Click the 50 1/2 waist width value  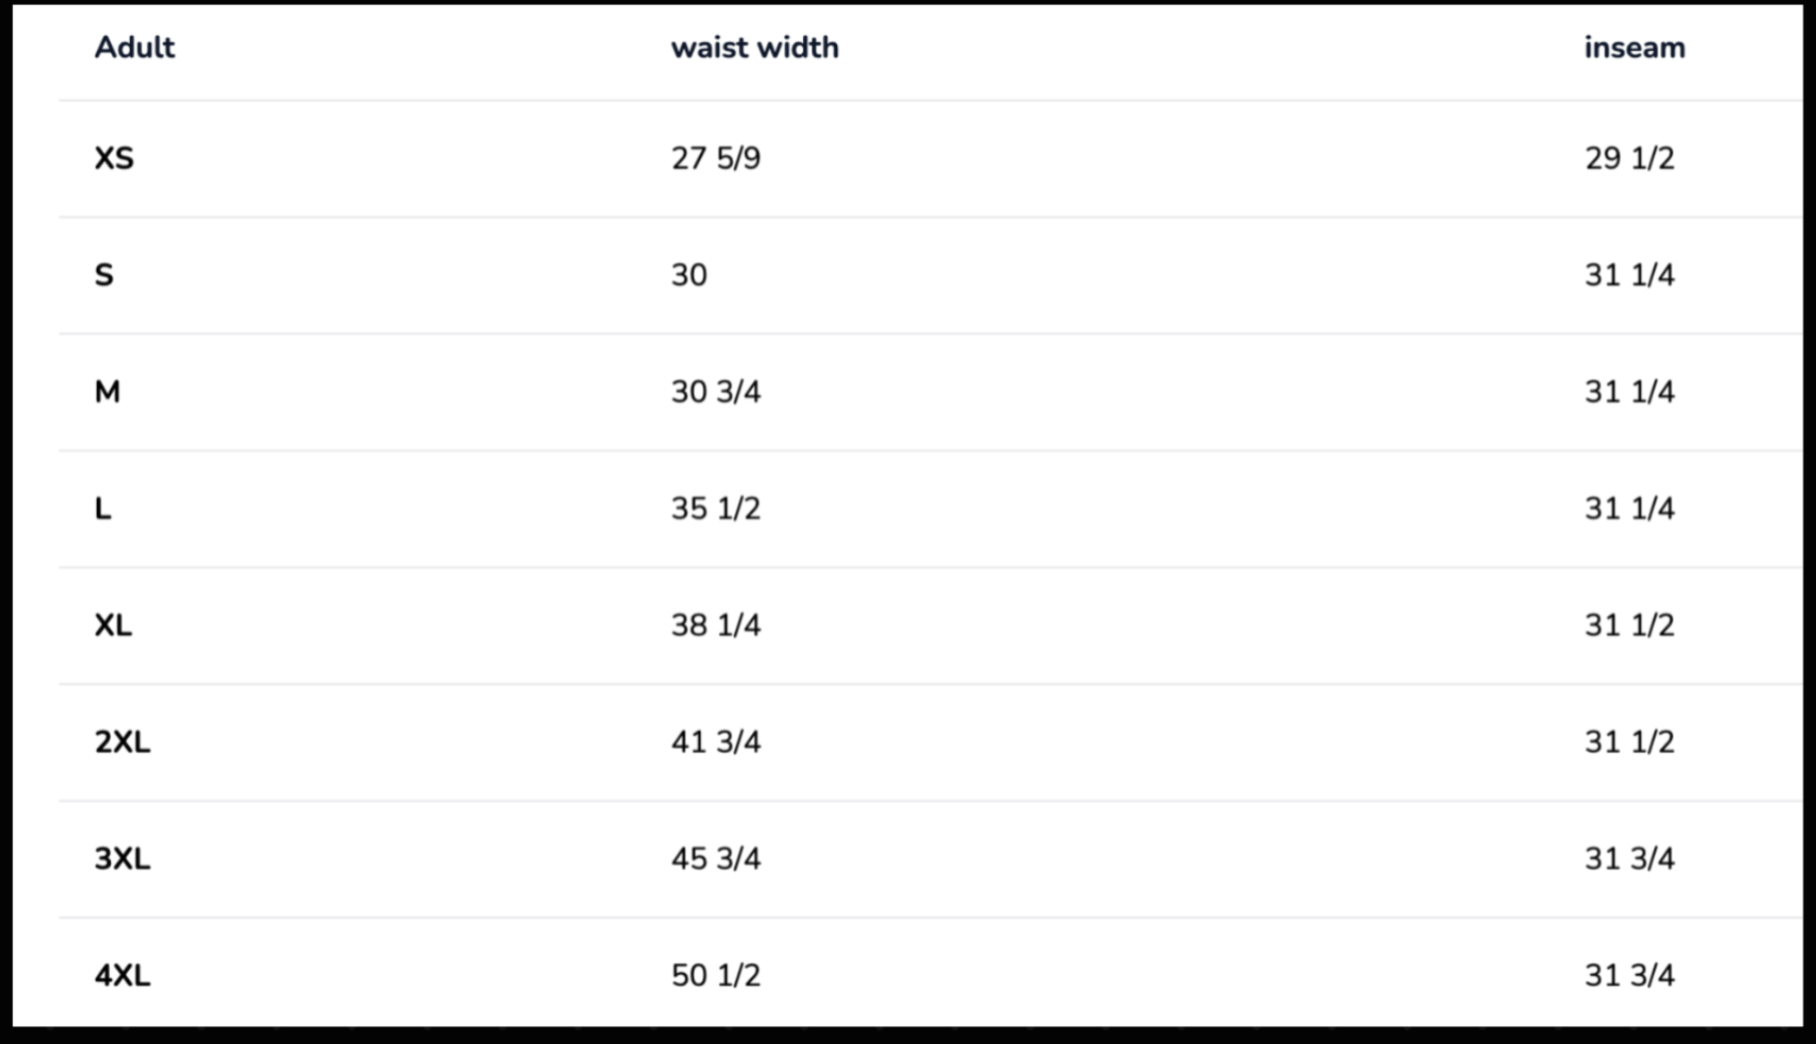click(715, 975)
